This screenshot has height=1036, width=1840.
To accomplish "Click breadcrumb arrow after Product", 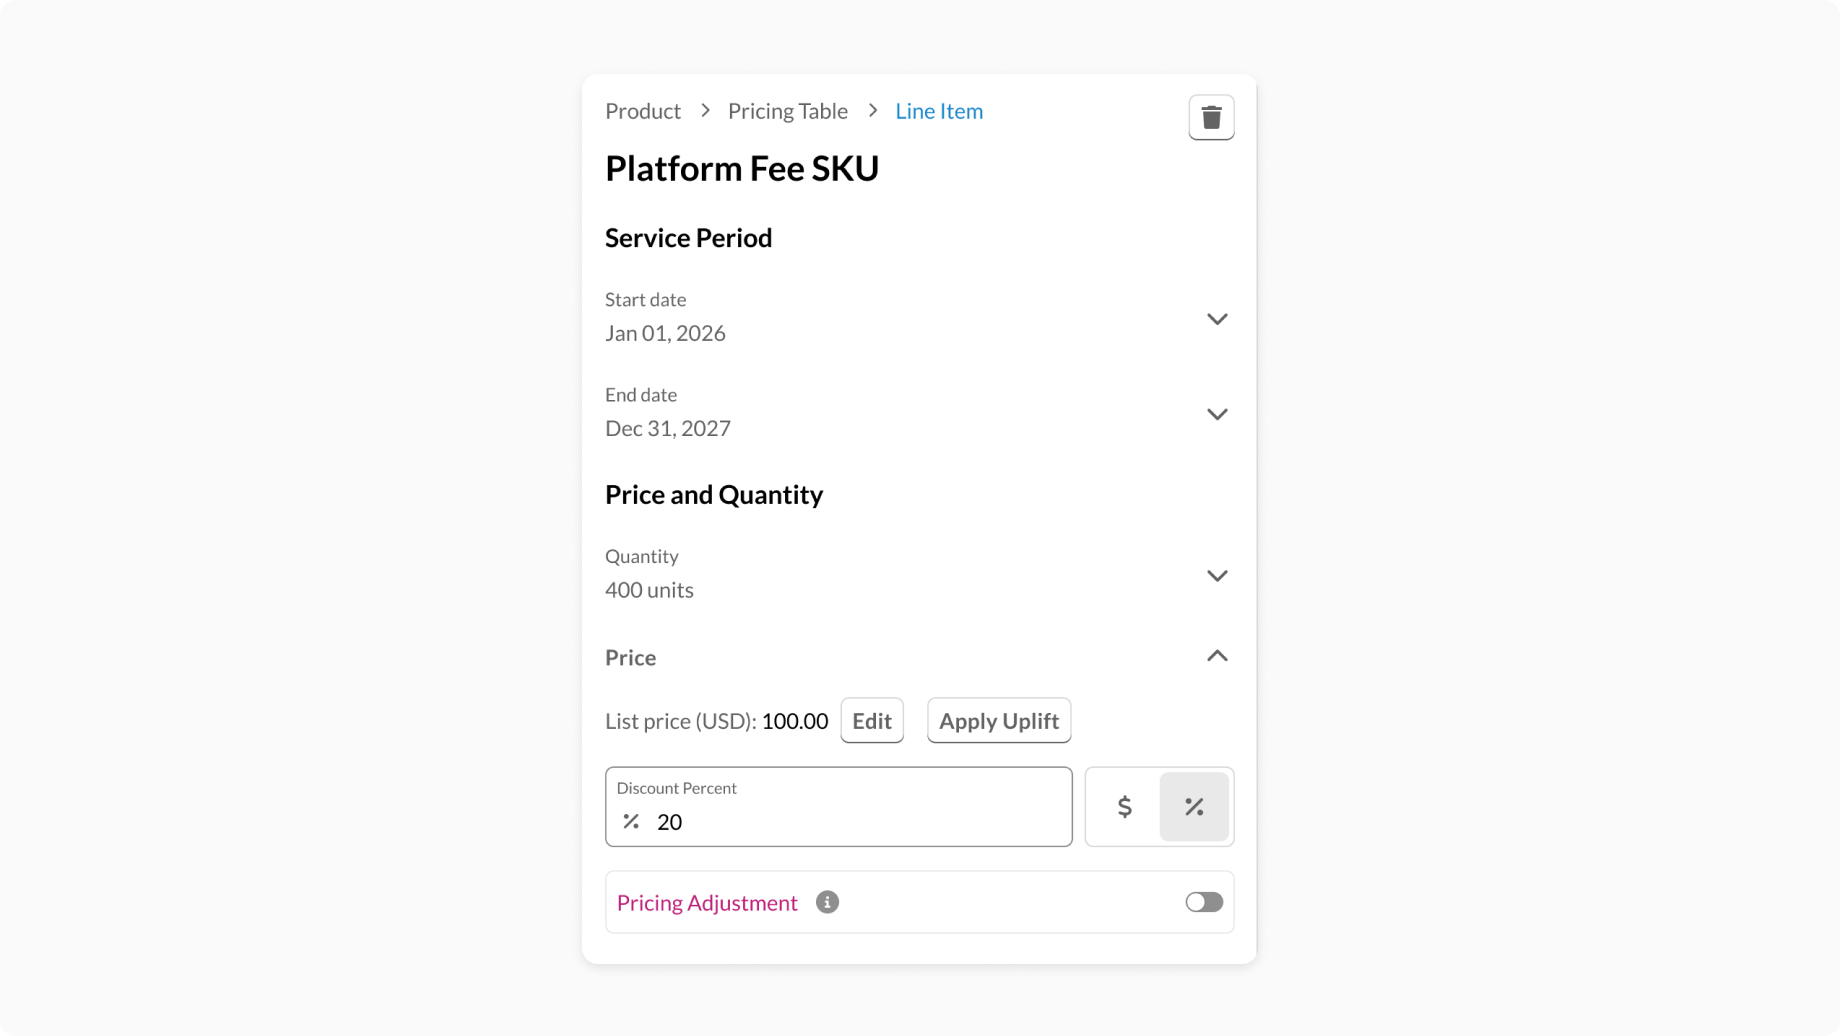I will (x=705, y=111).
